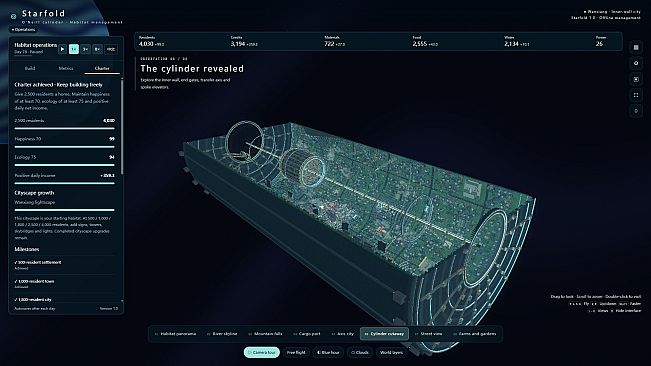Jump to the Cargo port camera view

click(x=306, y=334)
